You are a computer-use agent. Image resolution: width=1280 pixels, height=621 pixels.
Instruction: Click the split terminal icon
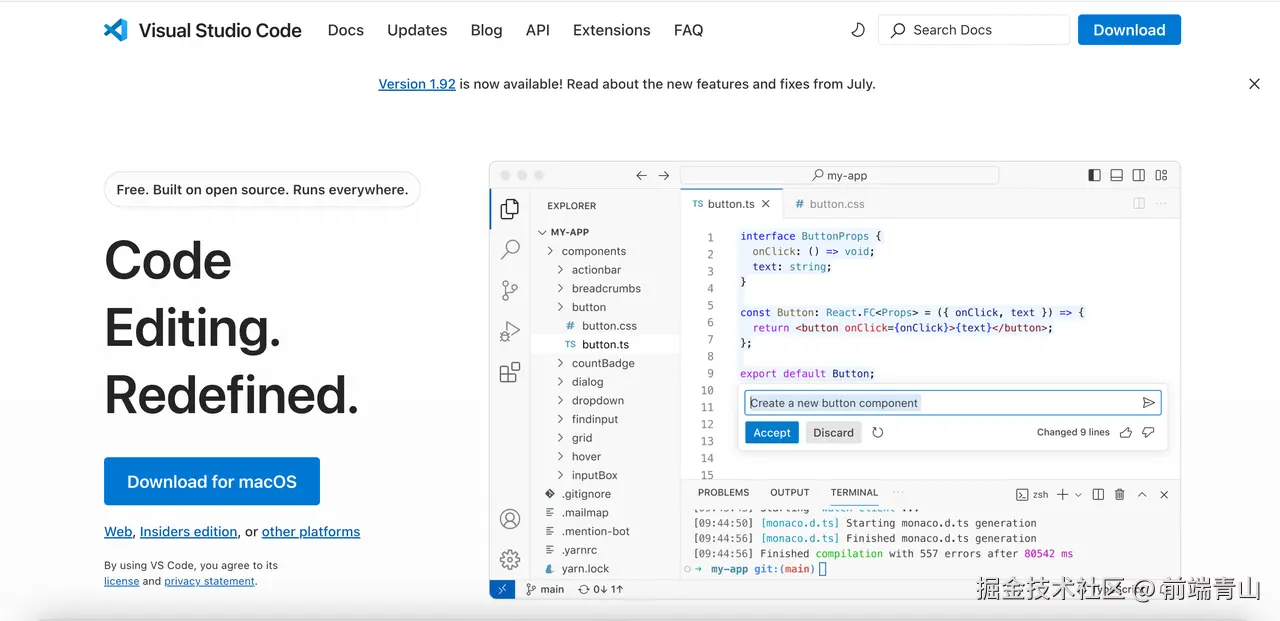click(x=1098, y=494)
